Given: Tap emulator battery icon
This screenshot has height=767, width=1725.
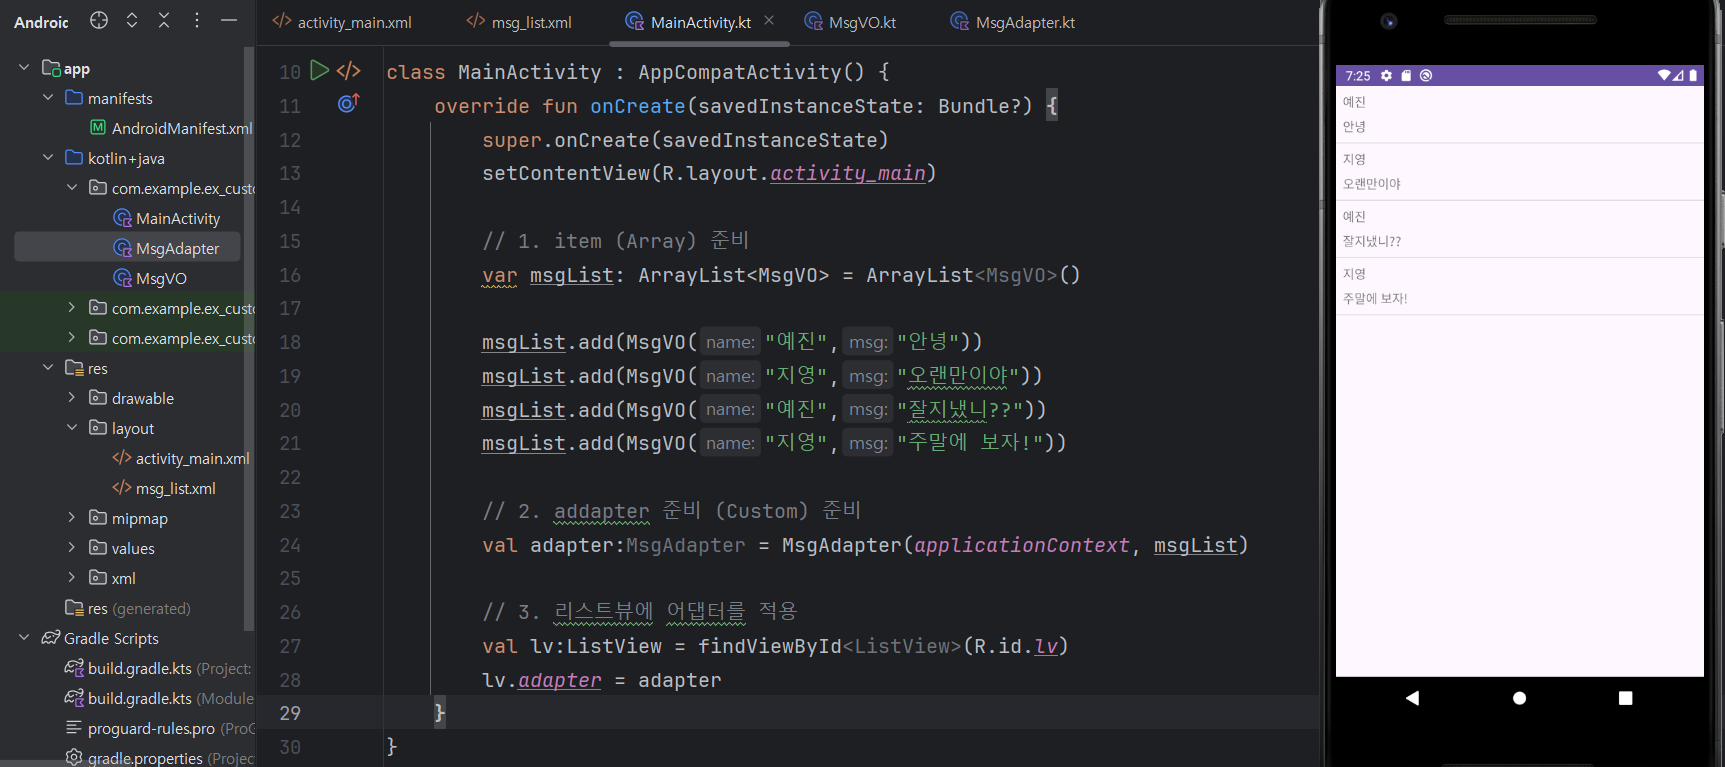Looking at the screenshot, I should (1693, 75).
